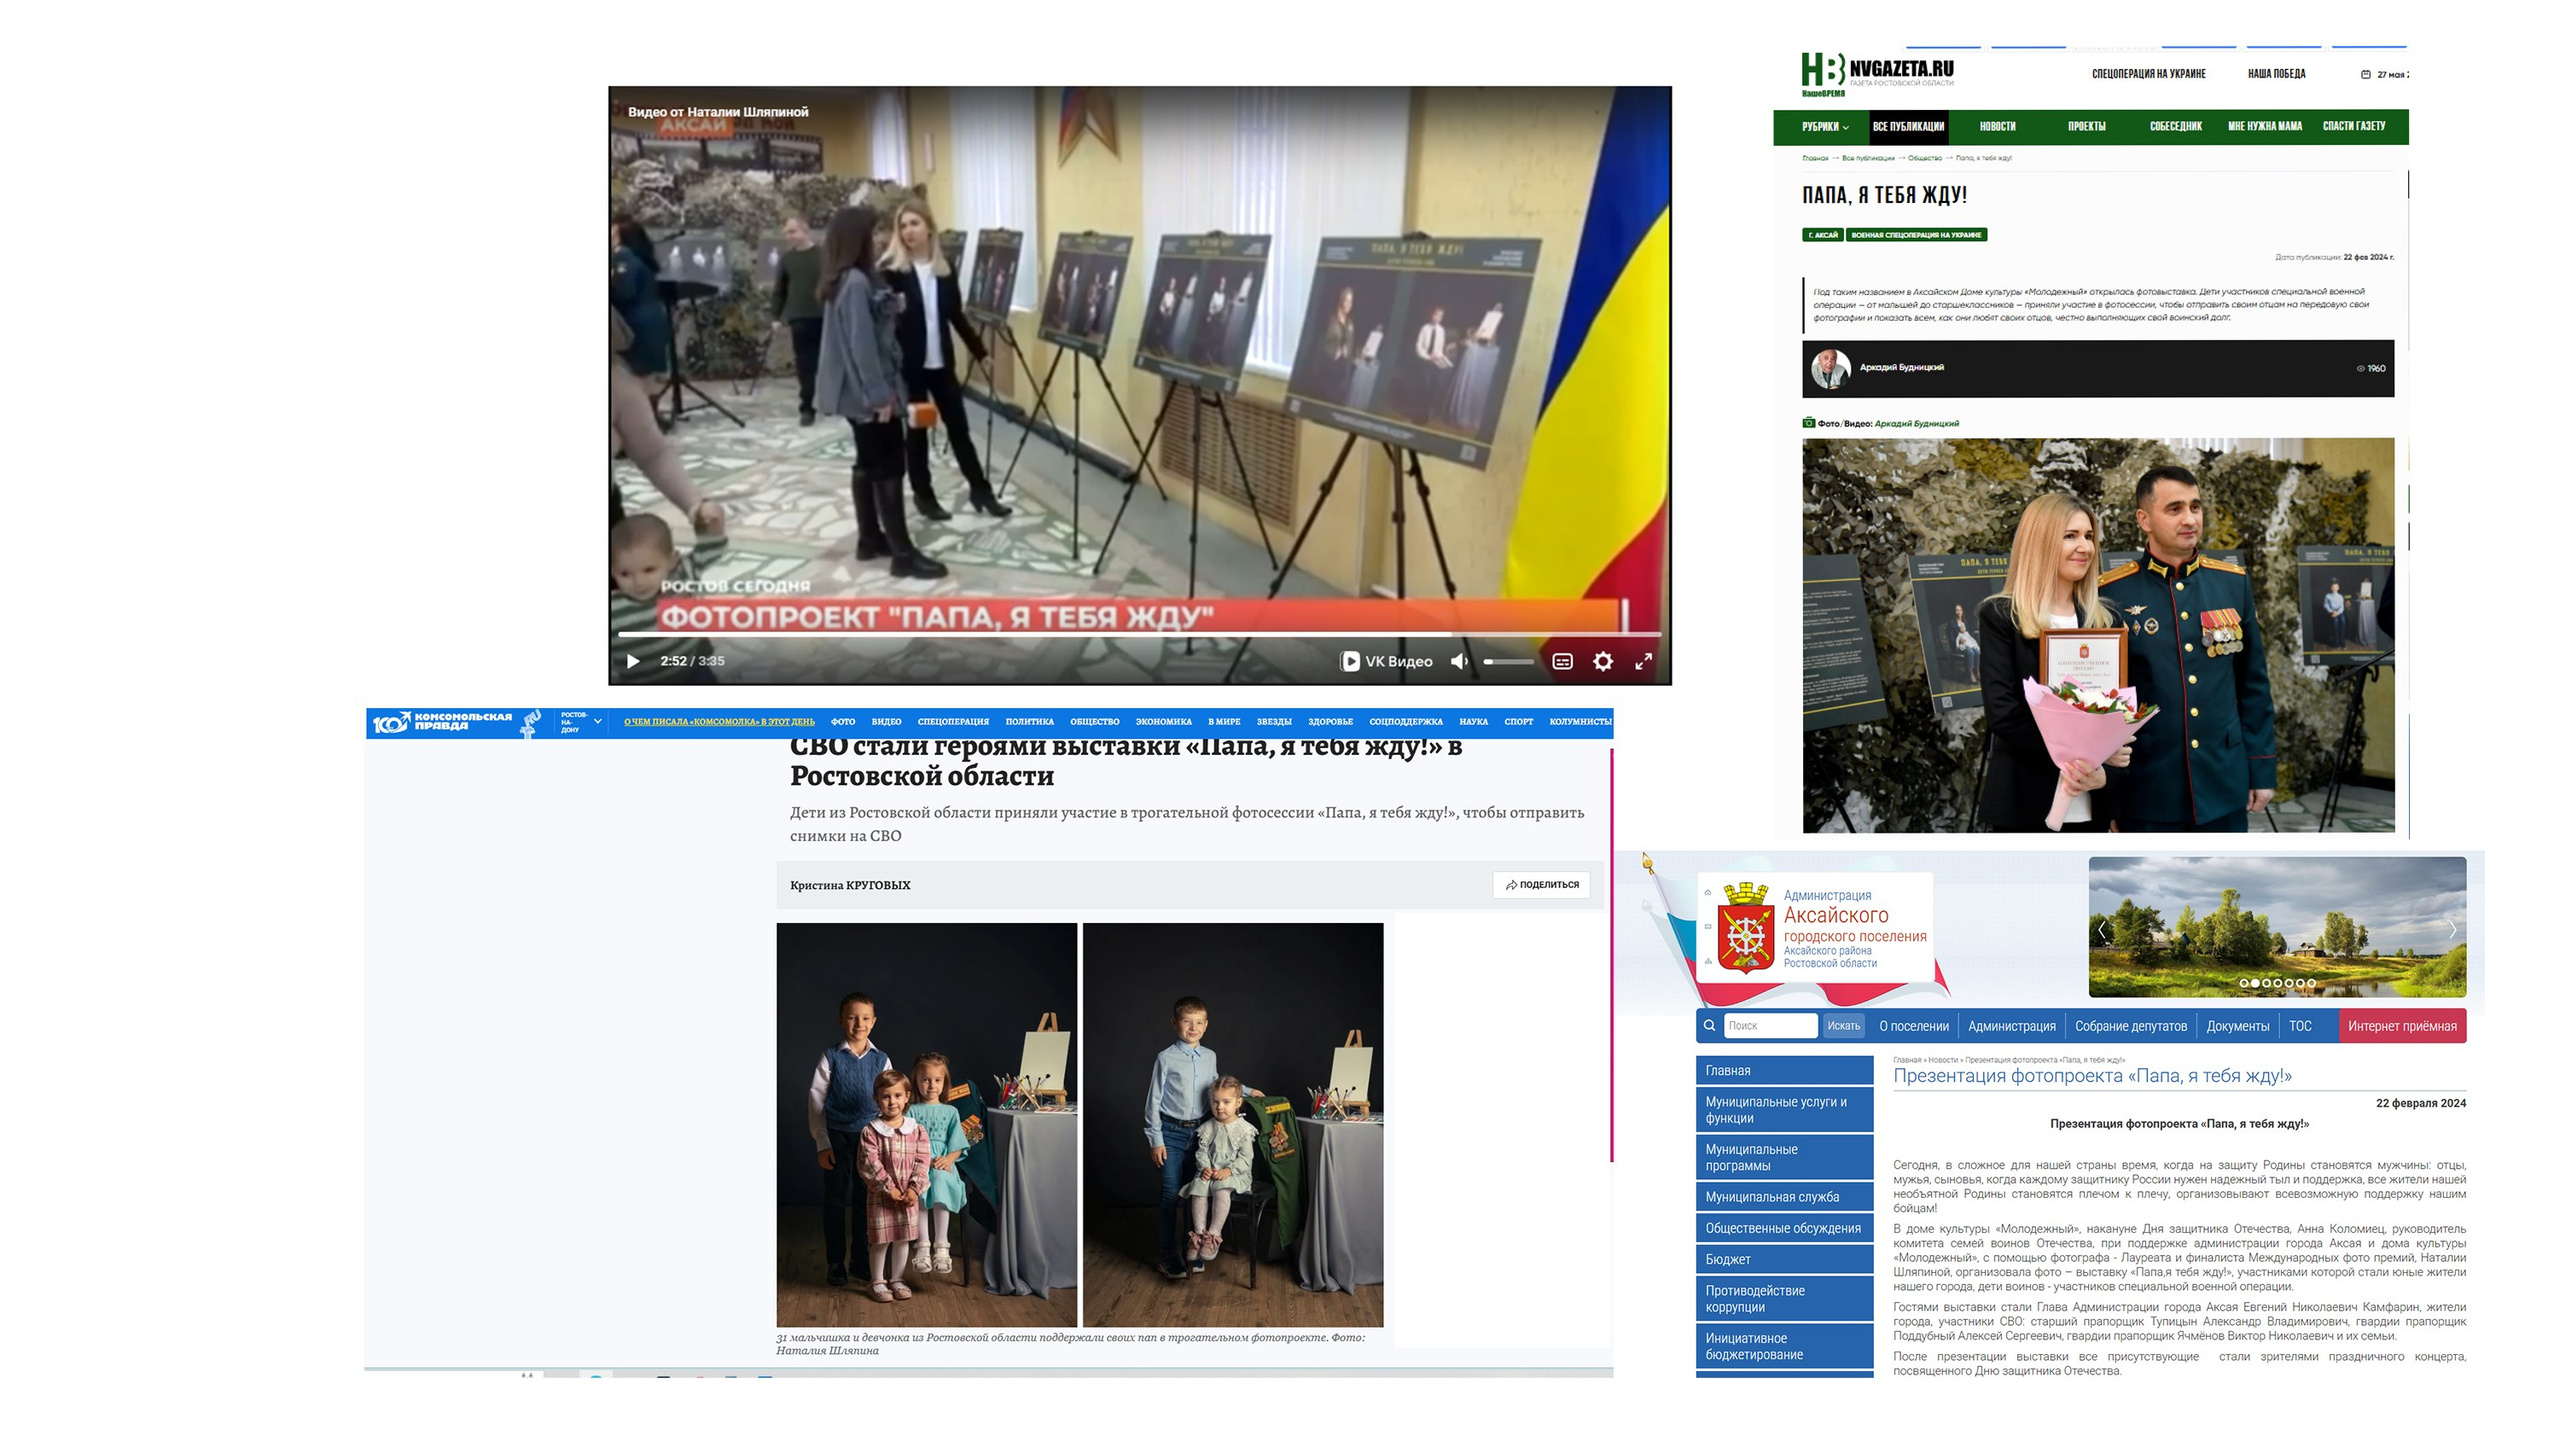
Task: Open the Интернет приёмная page
Action: click(2402, 1026)
